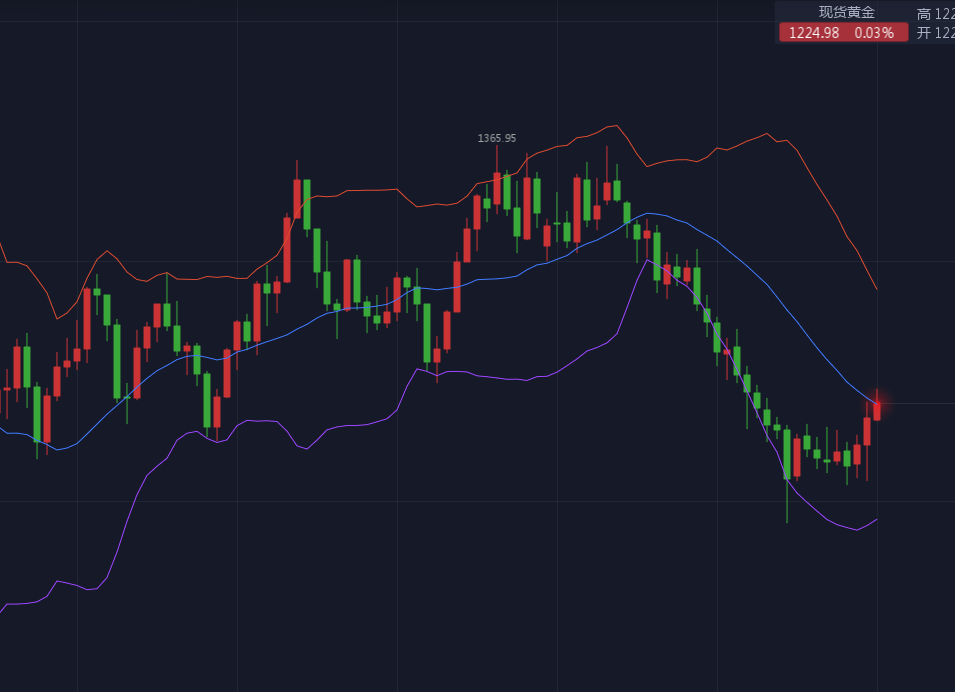Viewport: 955px width, 692px height.
Task: Click the 1365.95 high price label
Action: click(496, 138)
